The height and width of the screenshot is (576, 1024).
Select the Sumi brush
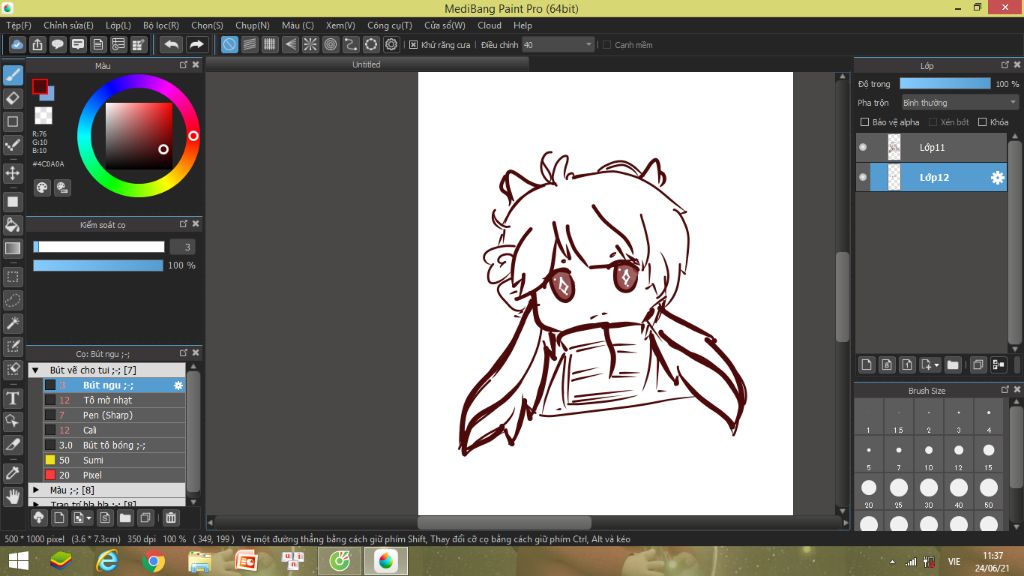pos(114,460)
